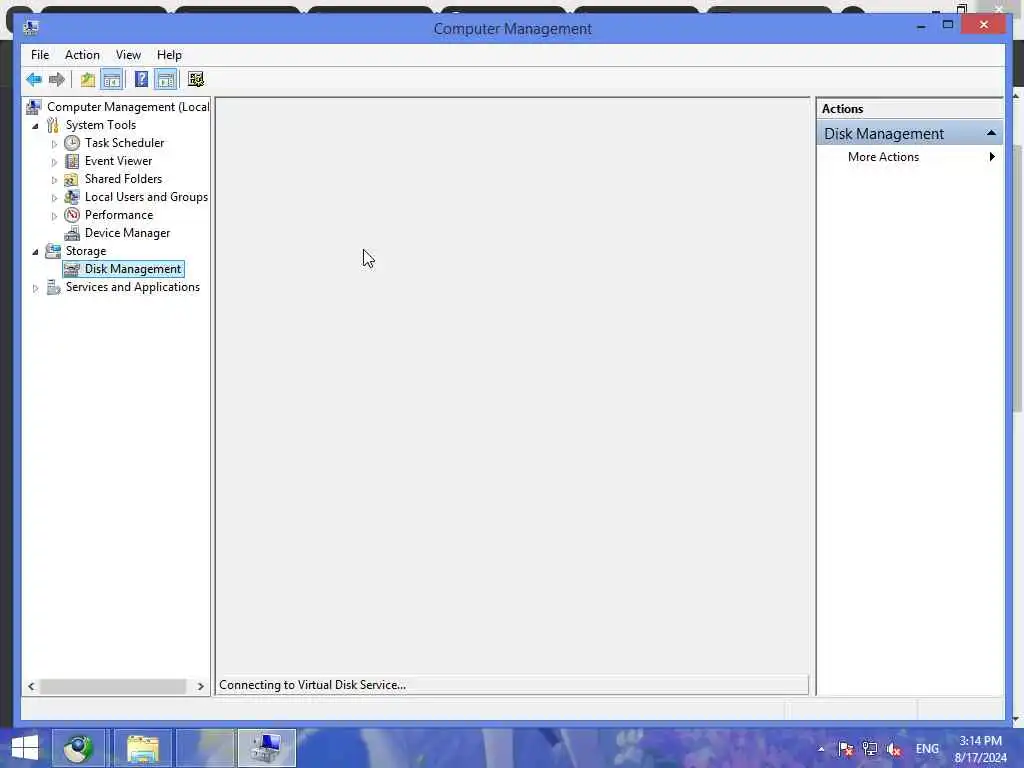The height and width of the screenshot is (768, 1024).
Task: Click the Up one level folder icon
Action: (88, 80)
